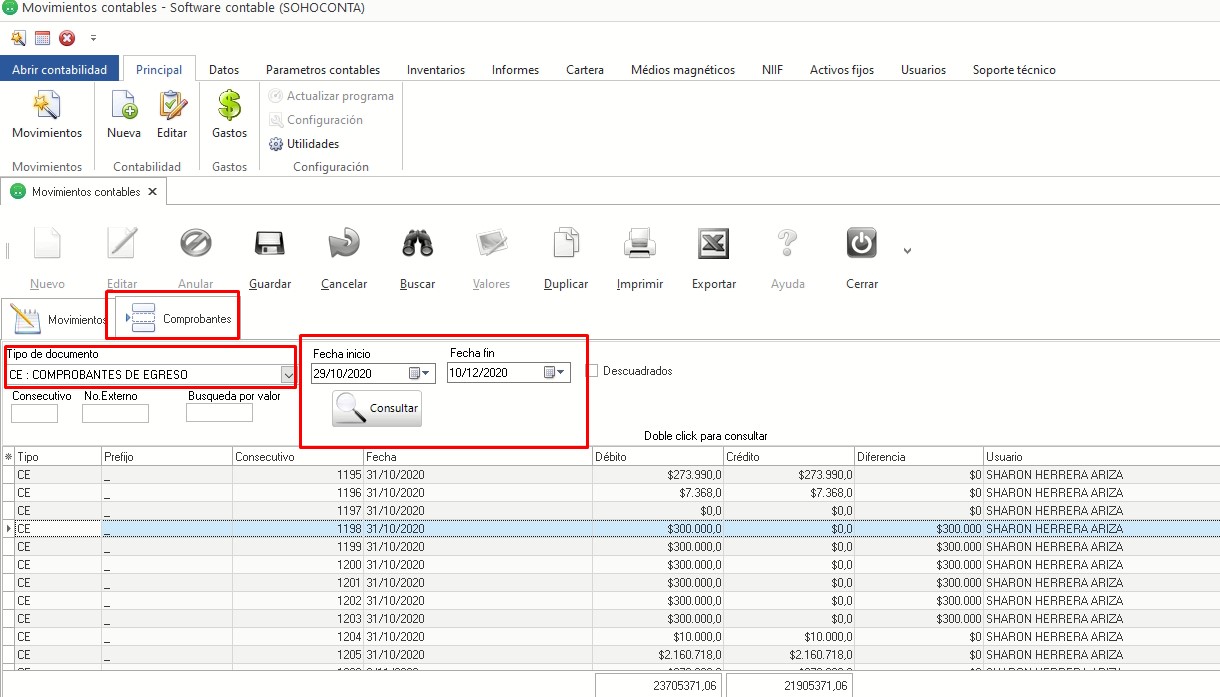Screen dimensions: 1220x697
Task: Click the Duplicar documents icon
Action: pyautogui.click(x=566, y=244)
